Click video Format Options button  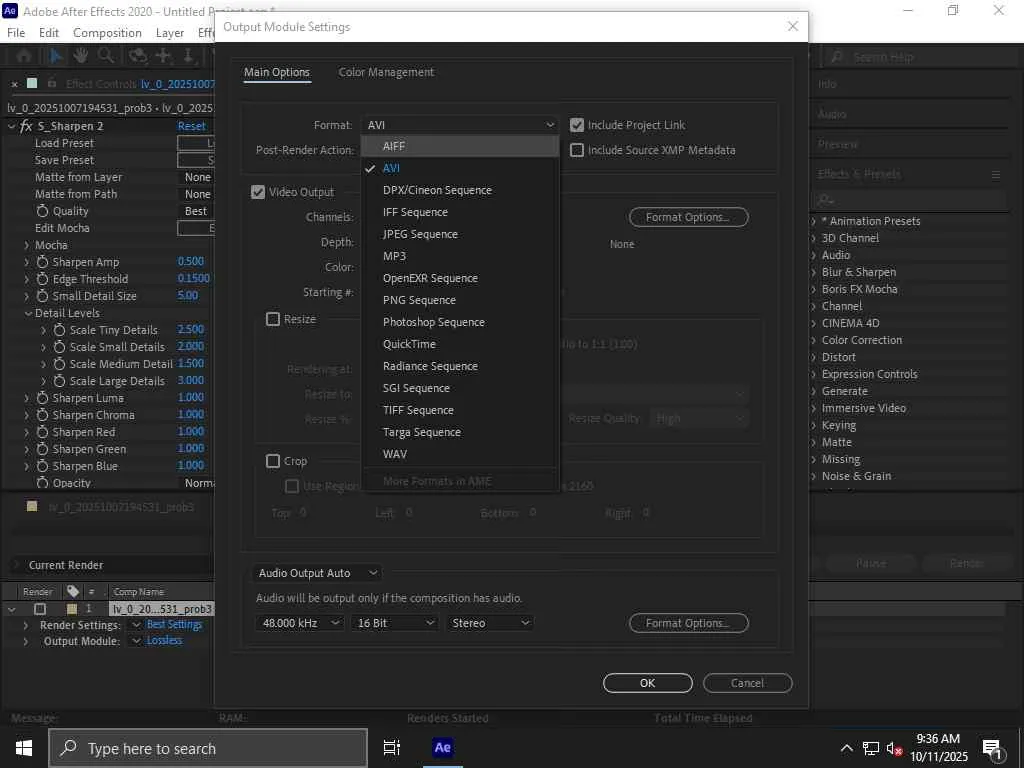tap(688, 217)
